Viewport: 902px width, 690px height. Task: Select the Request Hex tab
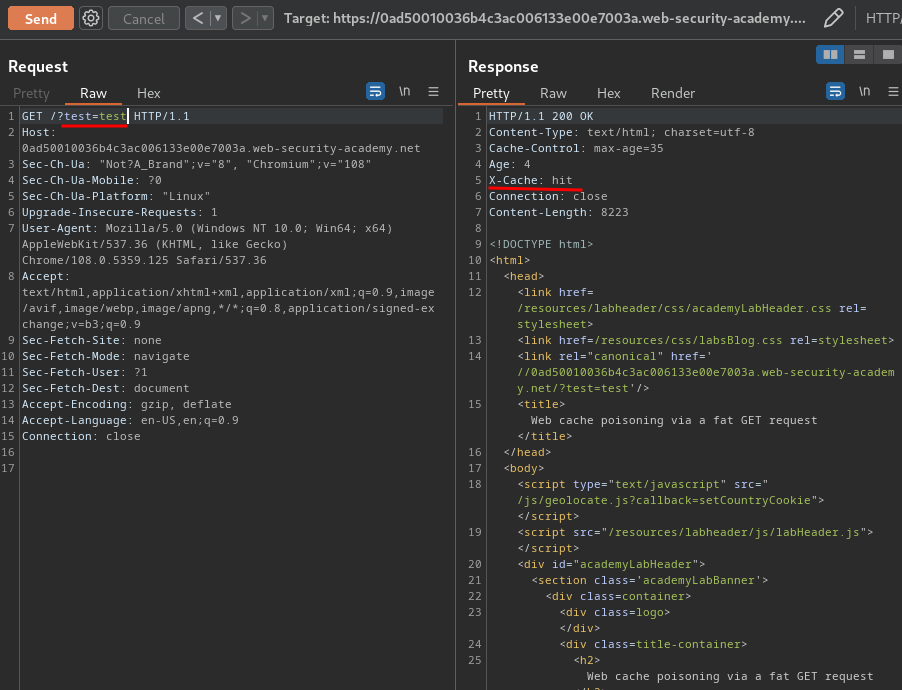[148, 93]
